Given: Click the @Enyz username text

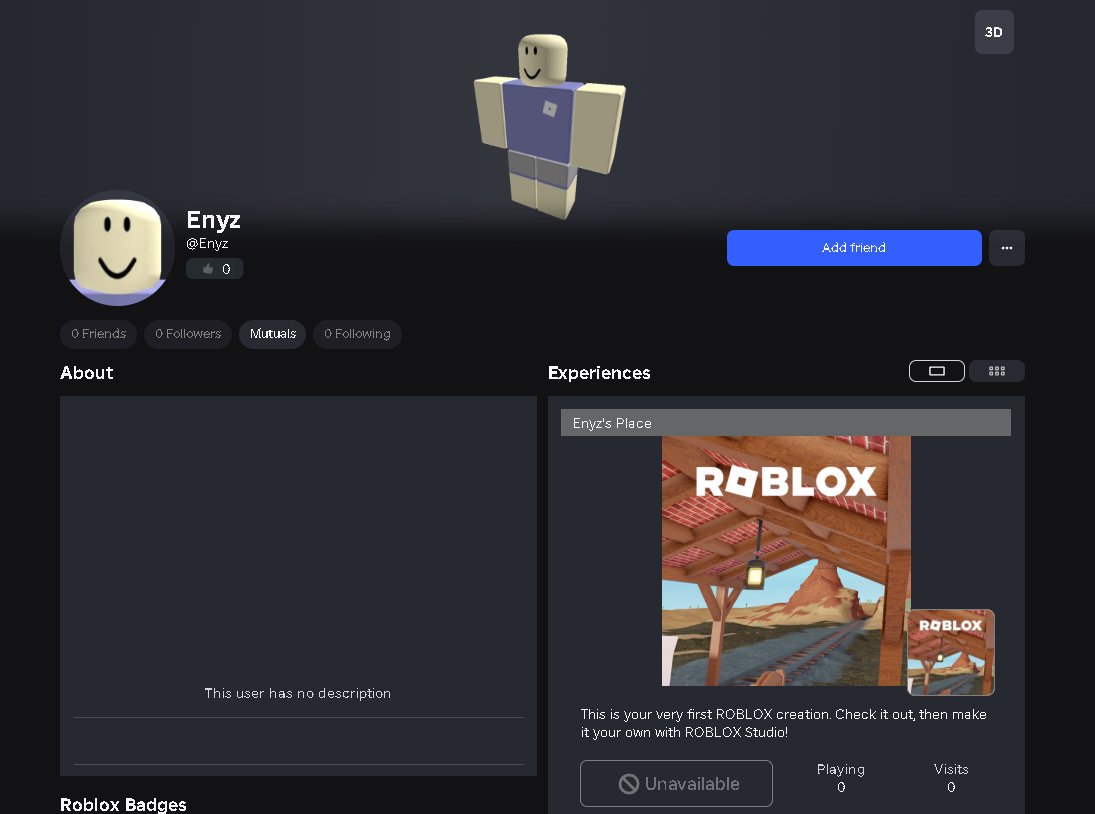Looking at the screenshot, I should coord(207,244).
